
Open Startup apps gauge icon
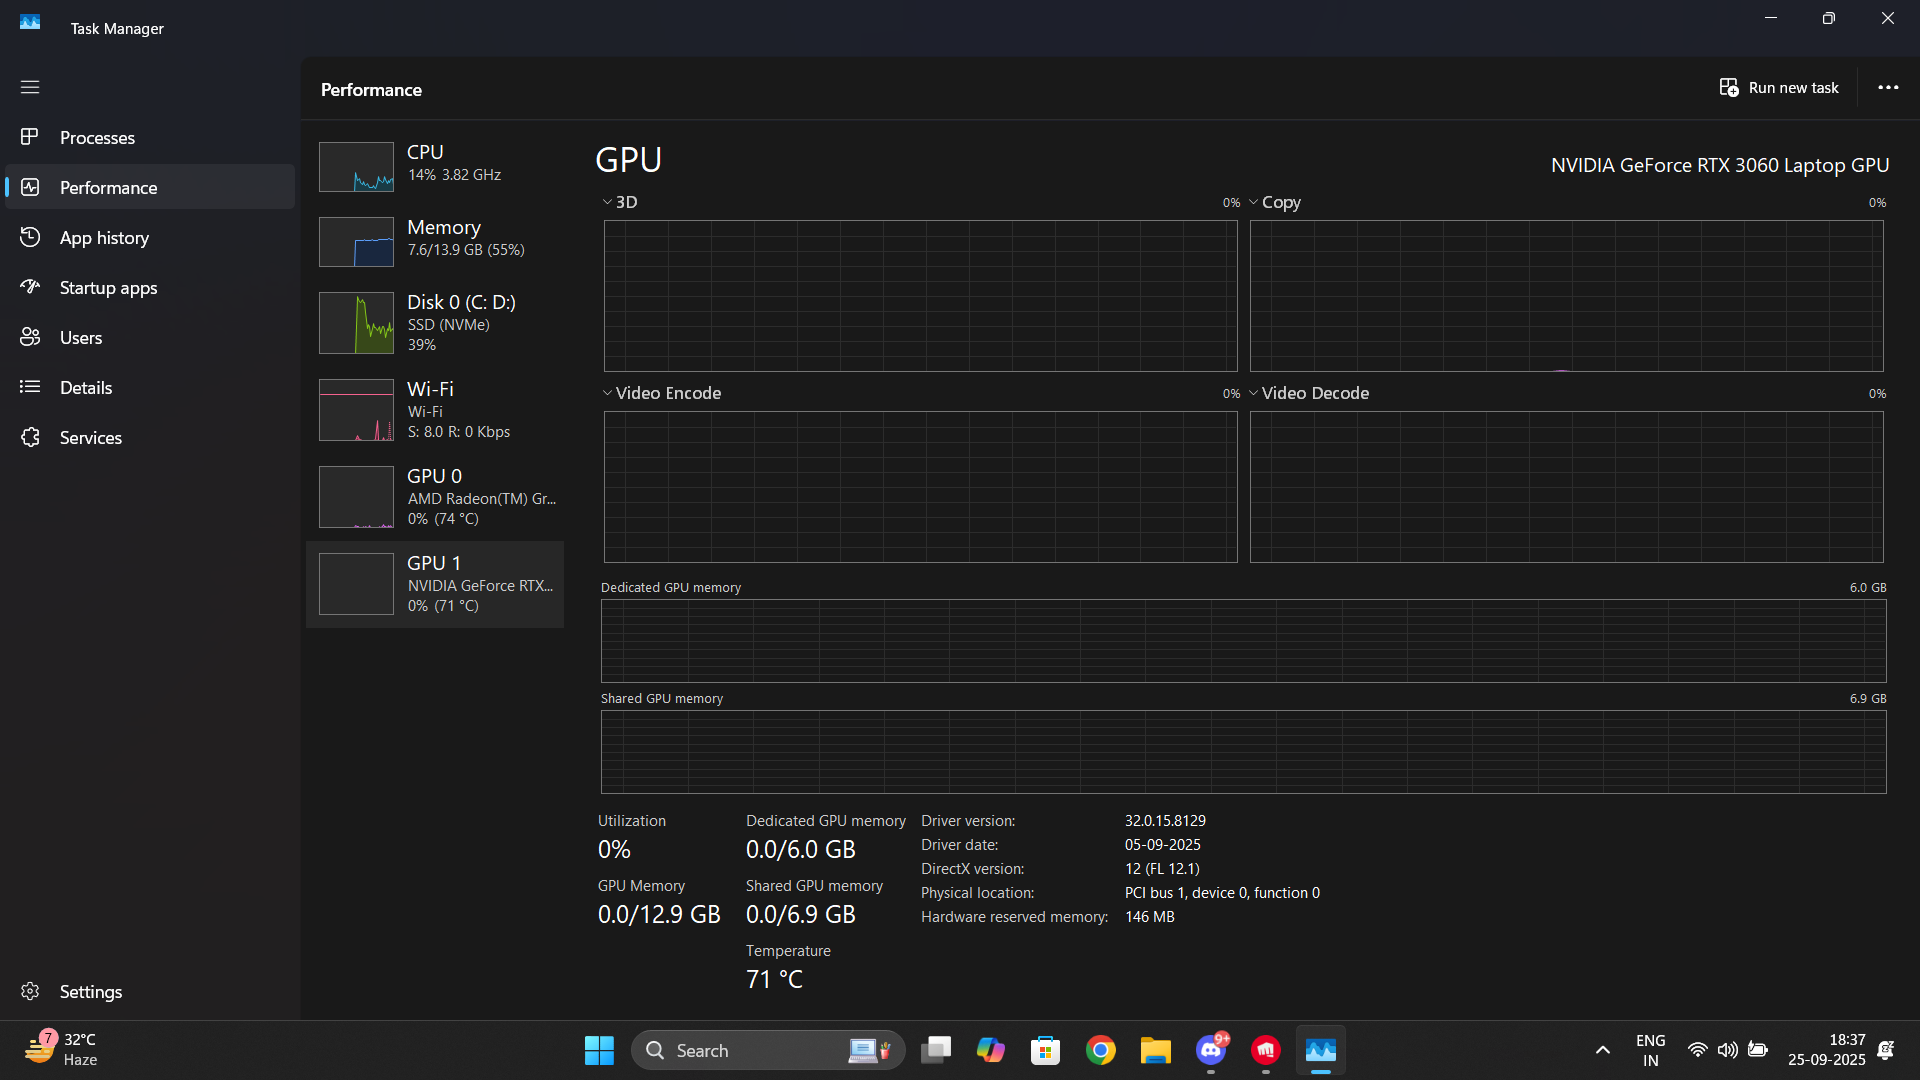(x=30, y=287)
